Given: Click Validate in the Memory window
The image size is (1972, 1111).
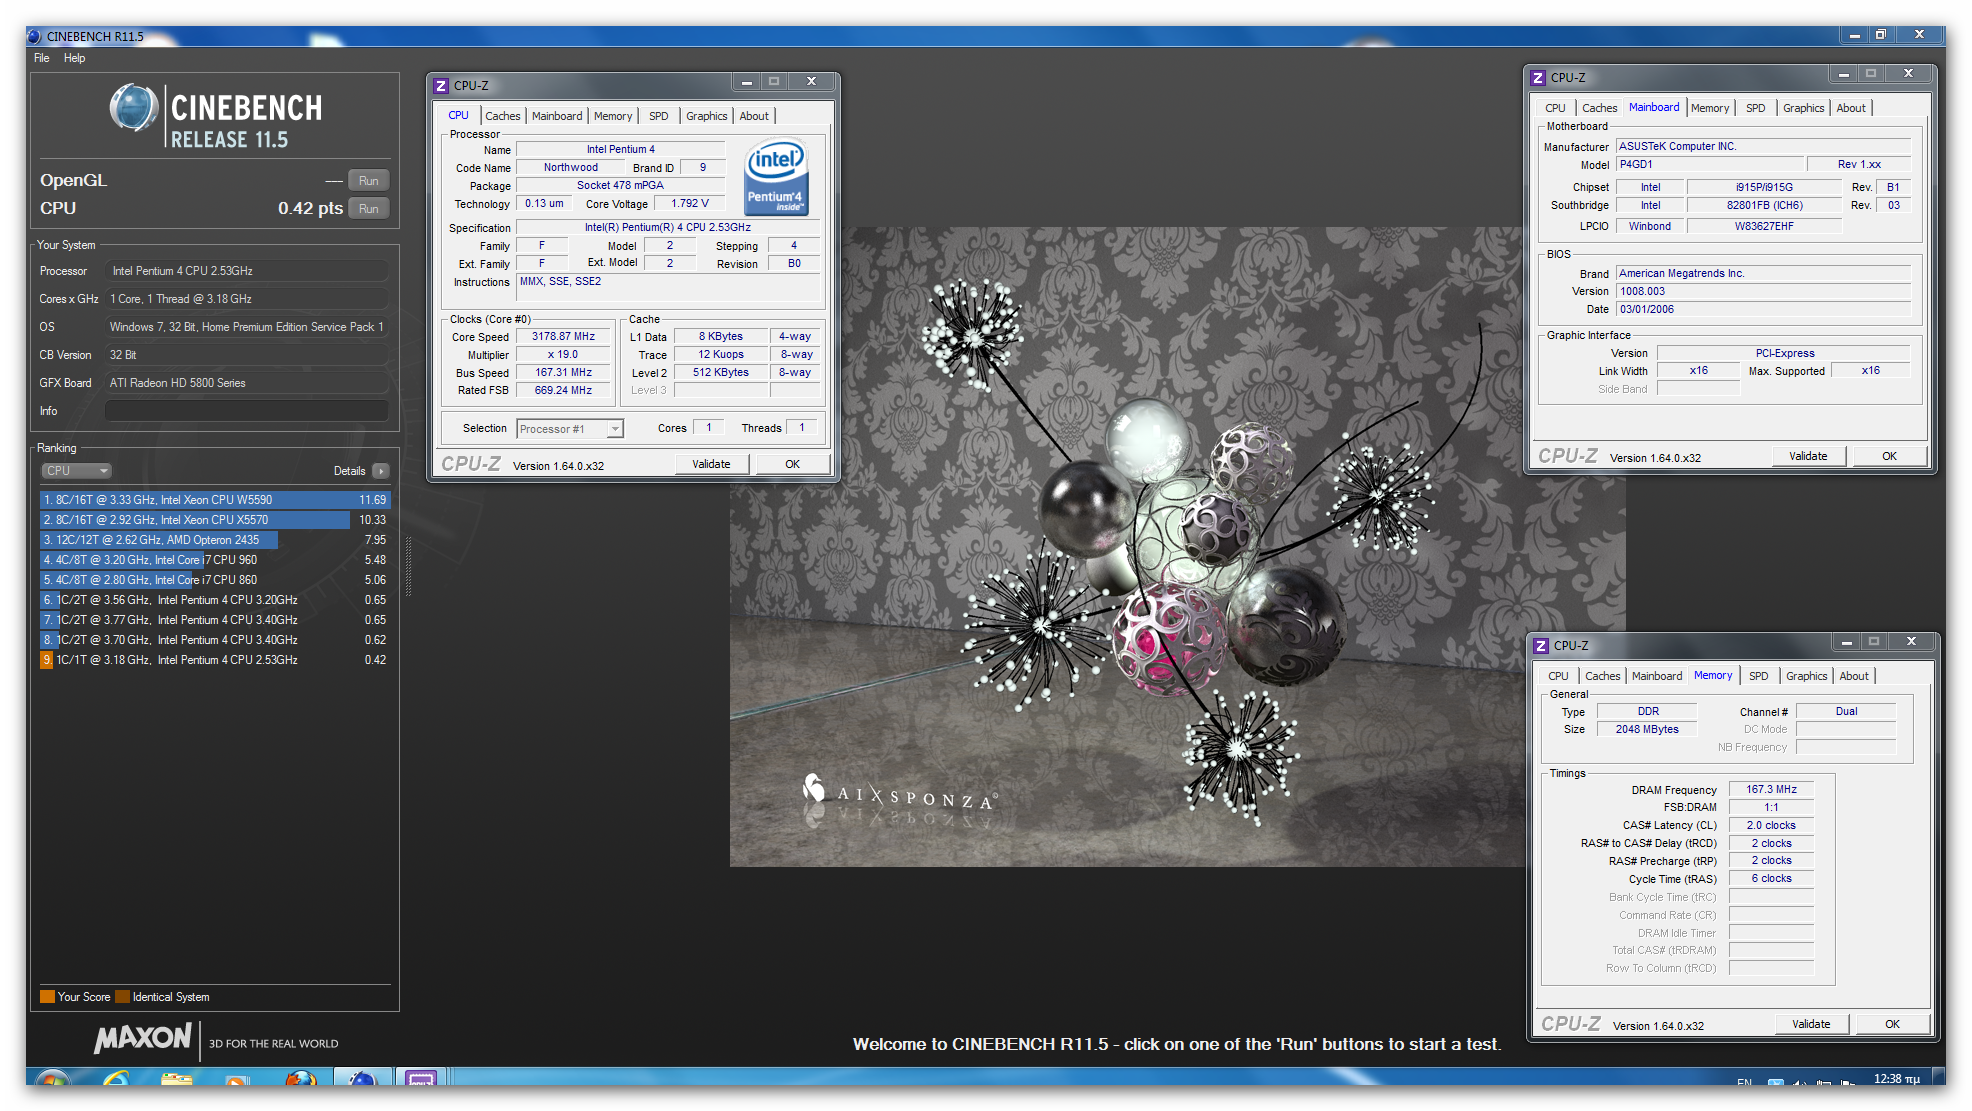Looking at the screenshot, I should tap(1812, 1024).
